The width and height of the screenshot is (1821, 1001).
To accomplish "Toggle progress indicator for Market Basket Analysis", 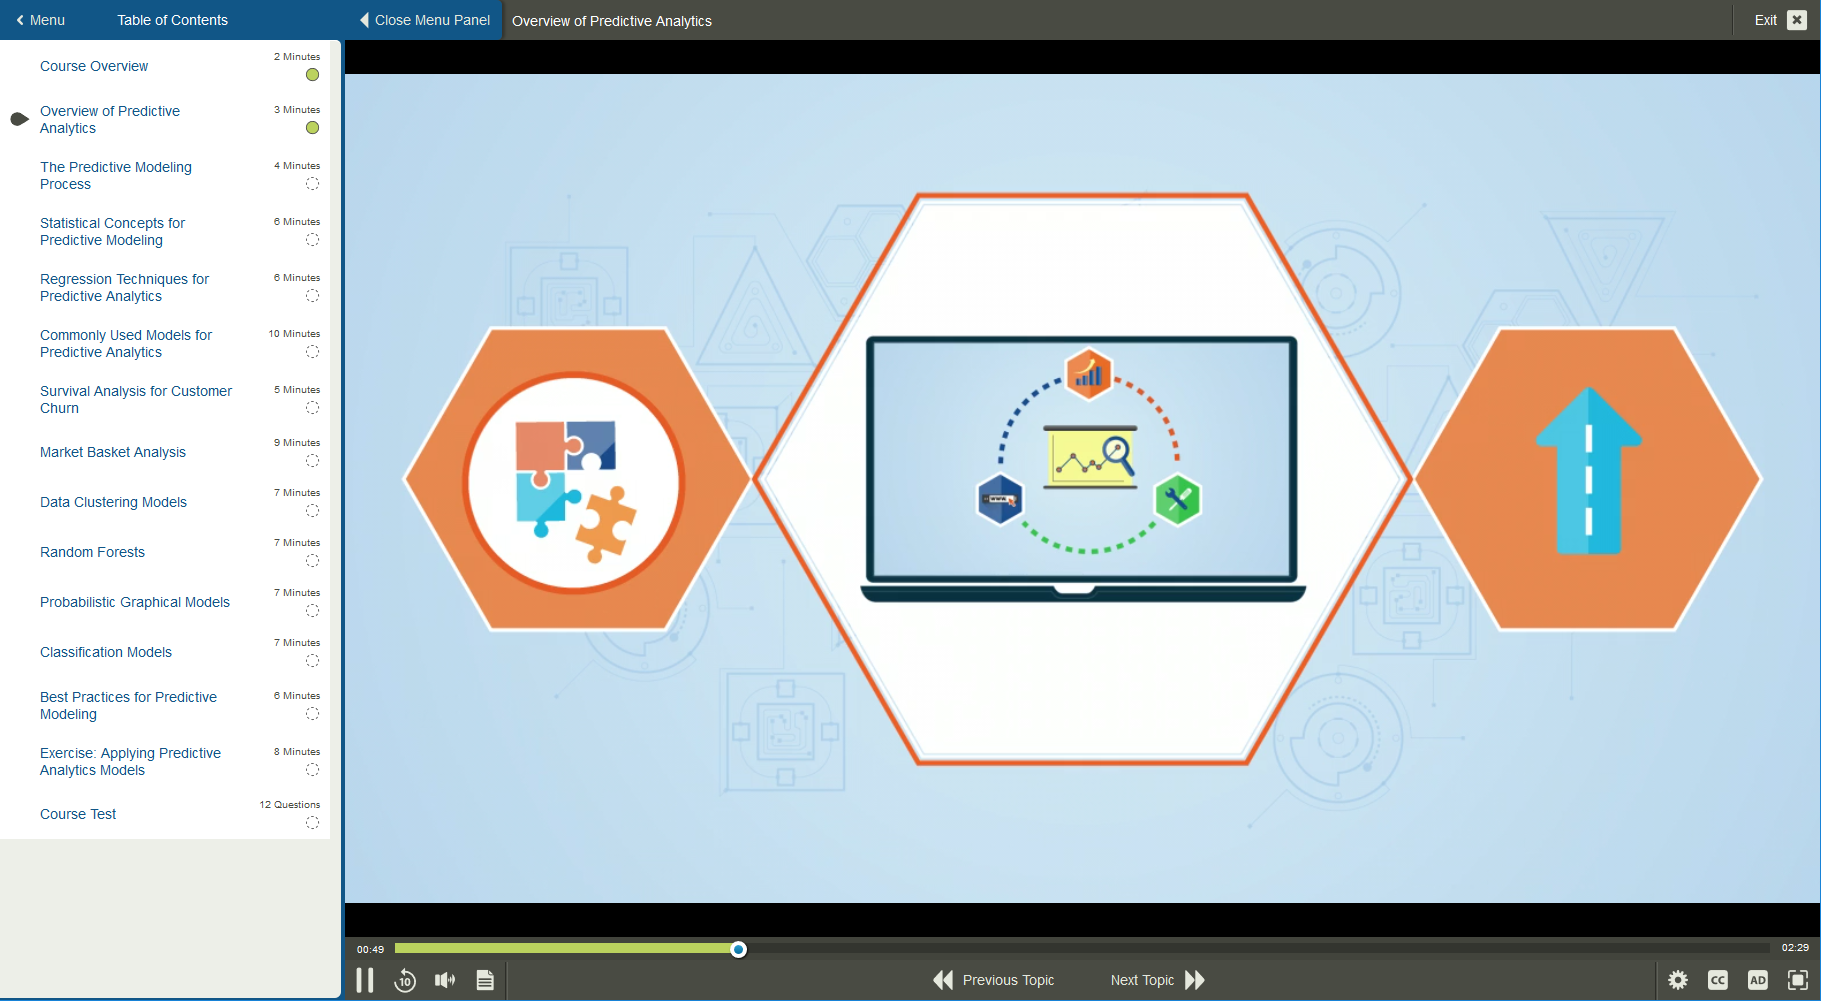I will 312,461.
